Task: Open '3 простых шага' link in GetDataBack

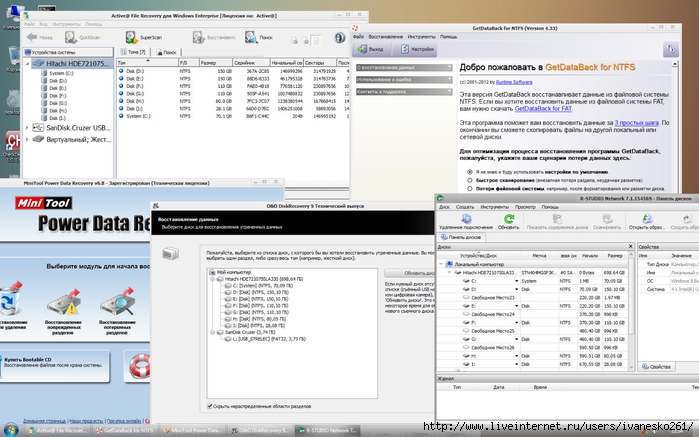Action: pos(637,123)
